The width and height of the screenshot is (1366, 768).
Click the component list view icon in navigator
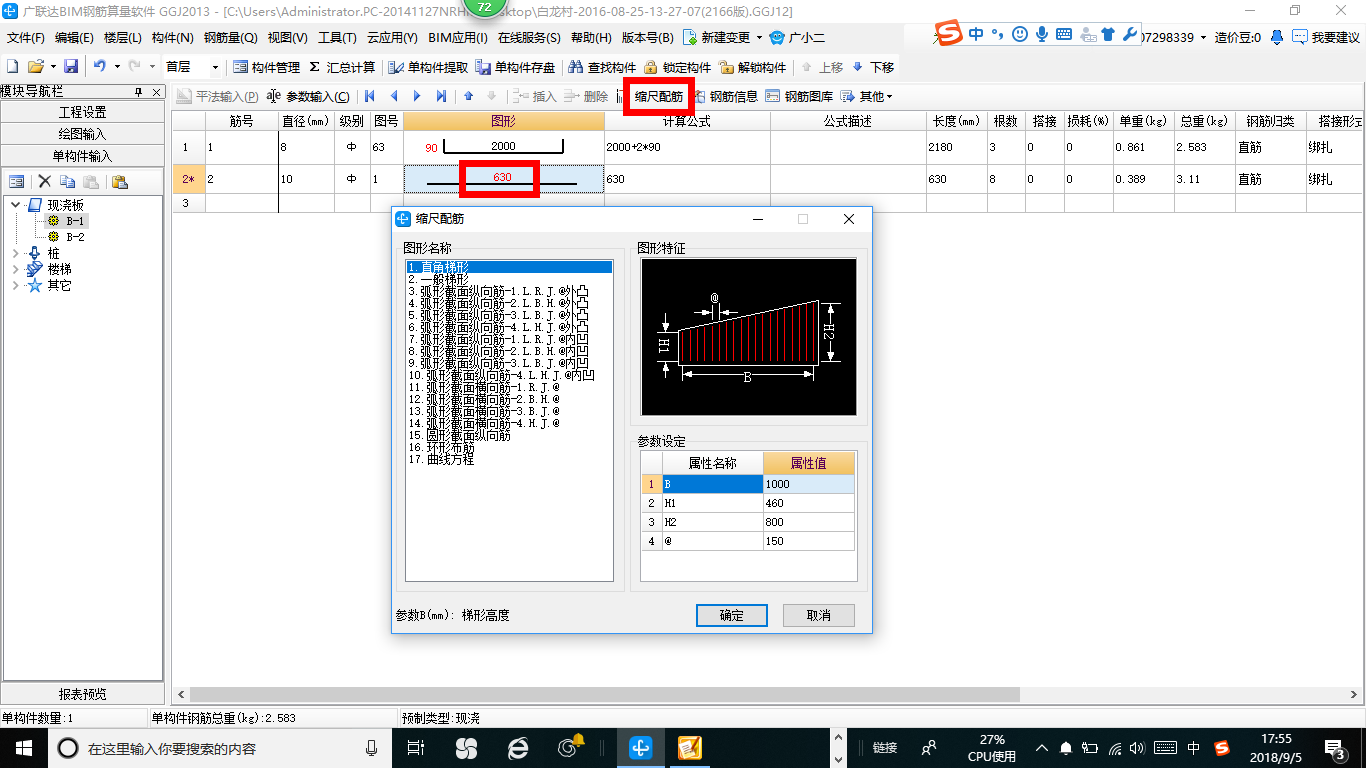[x=16, y=182]
